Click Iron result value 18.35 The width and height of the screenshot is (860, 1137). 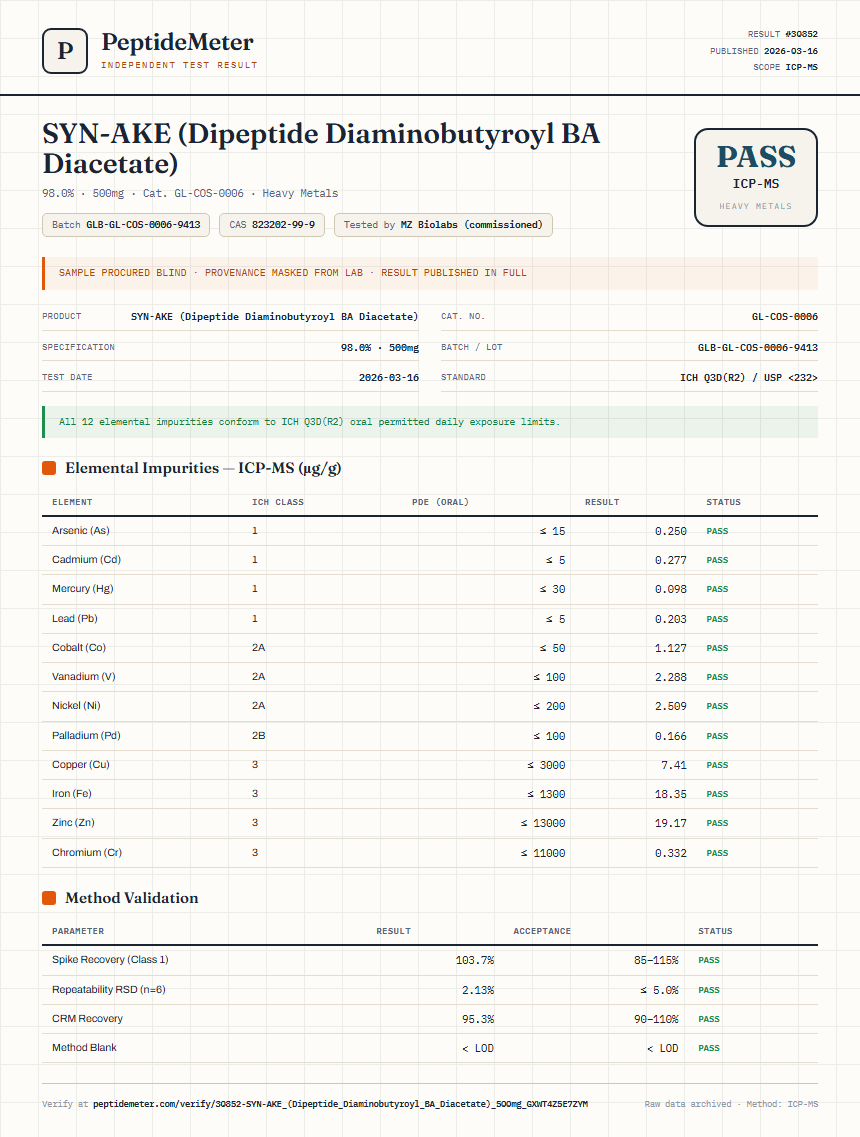tap(671, 794)
